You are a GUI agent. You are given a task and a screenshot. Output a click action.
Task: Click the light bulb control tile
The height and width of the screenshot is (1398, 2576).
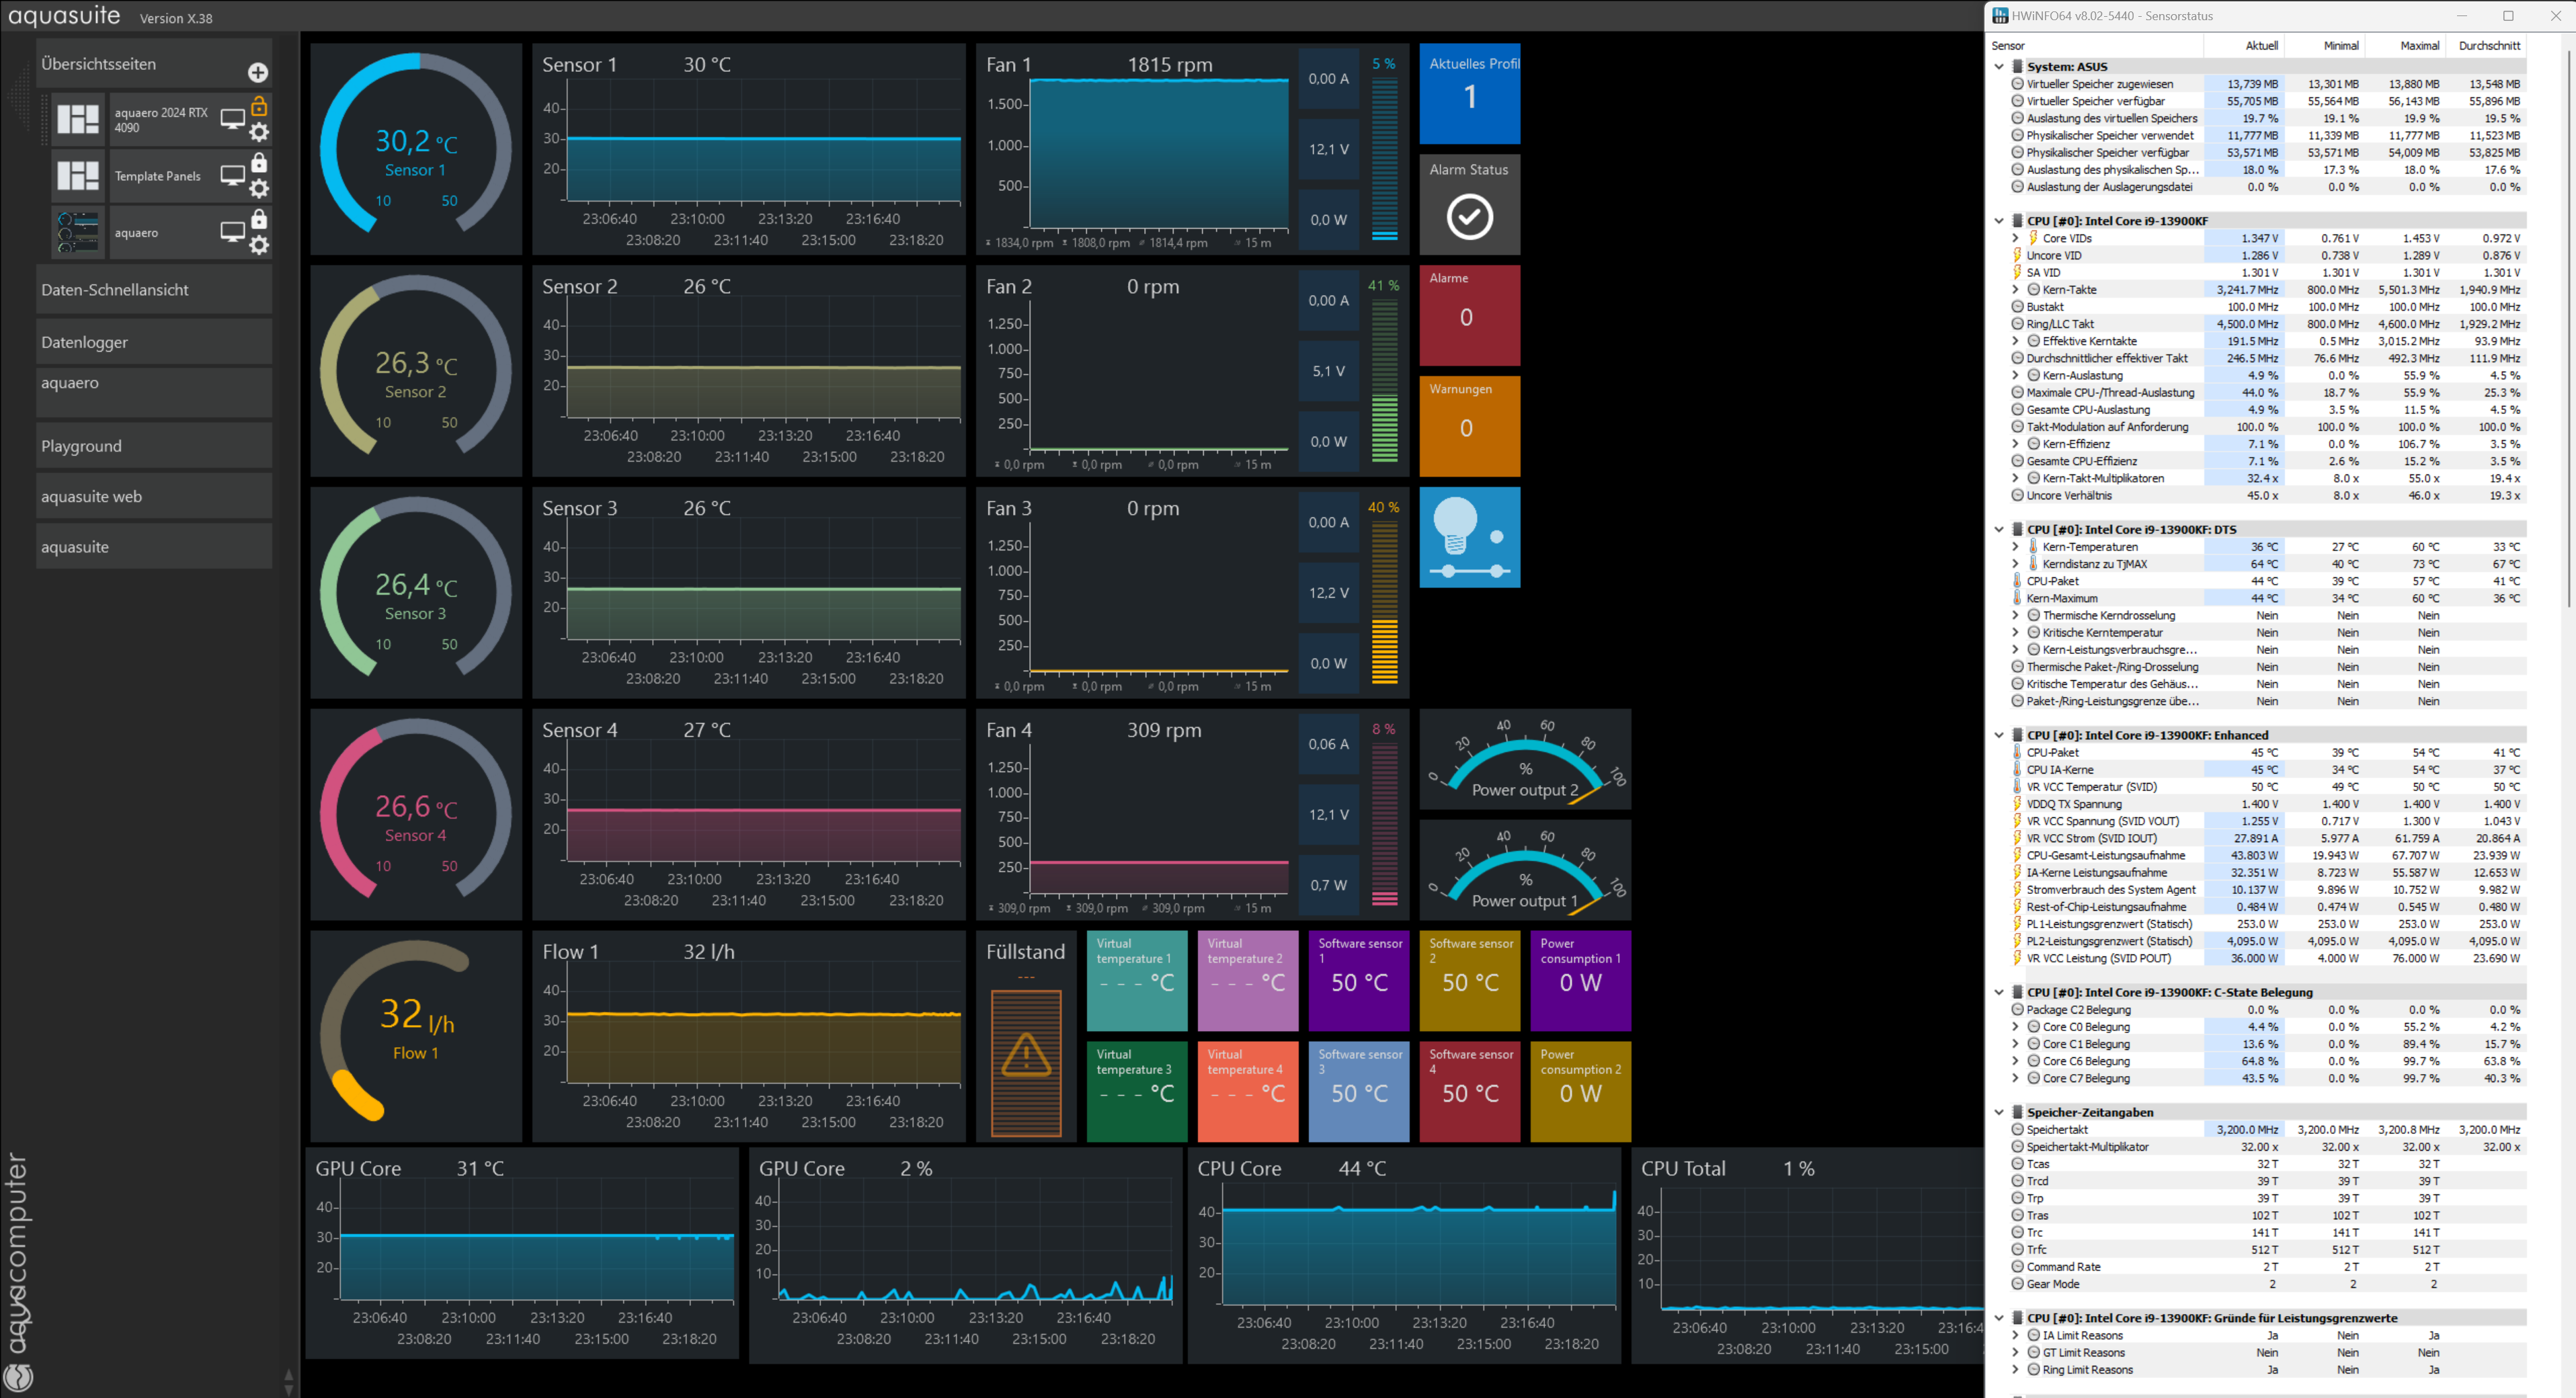[1469, 537]
